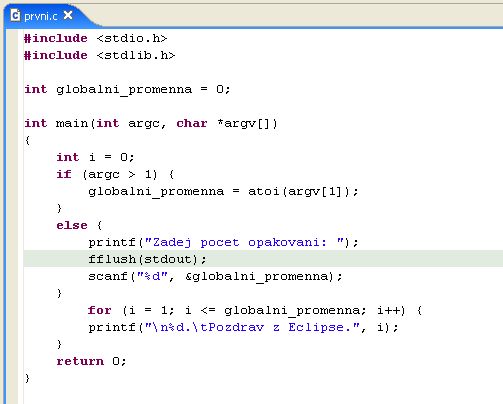Click the stdio.h include line

(95, 38)
